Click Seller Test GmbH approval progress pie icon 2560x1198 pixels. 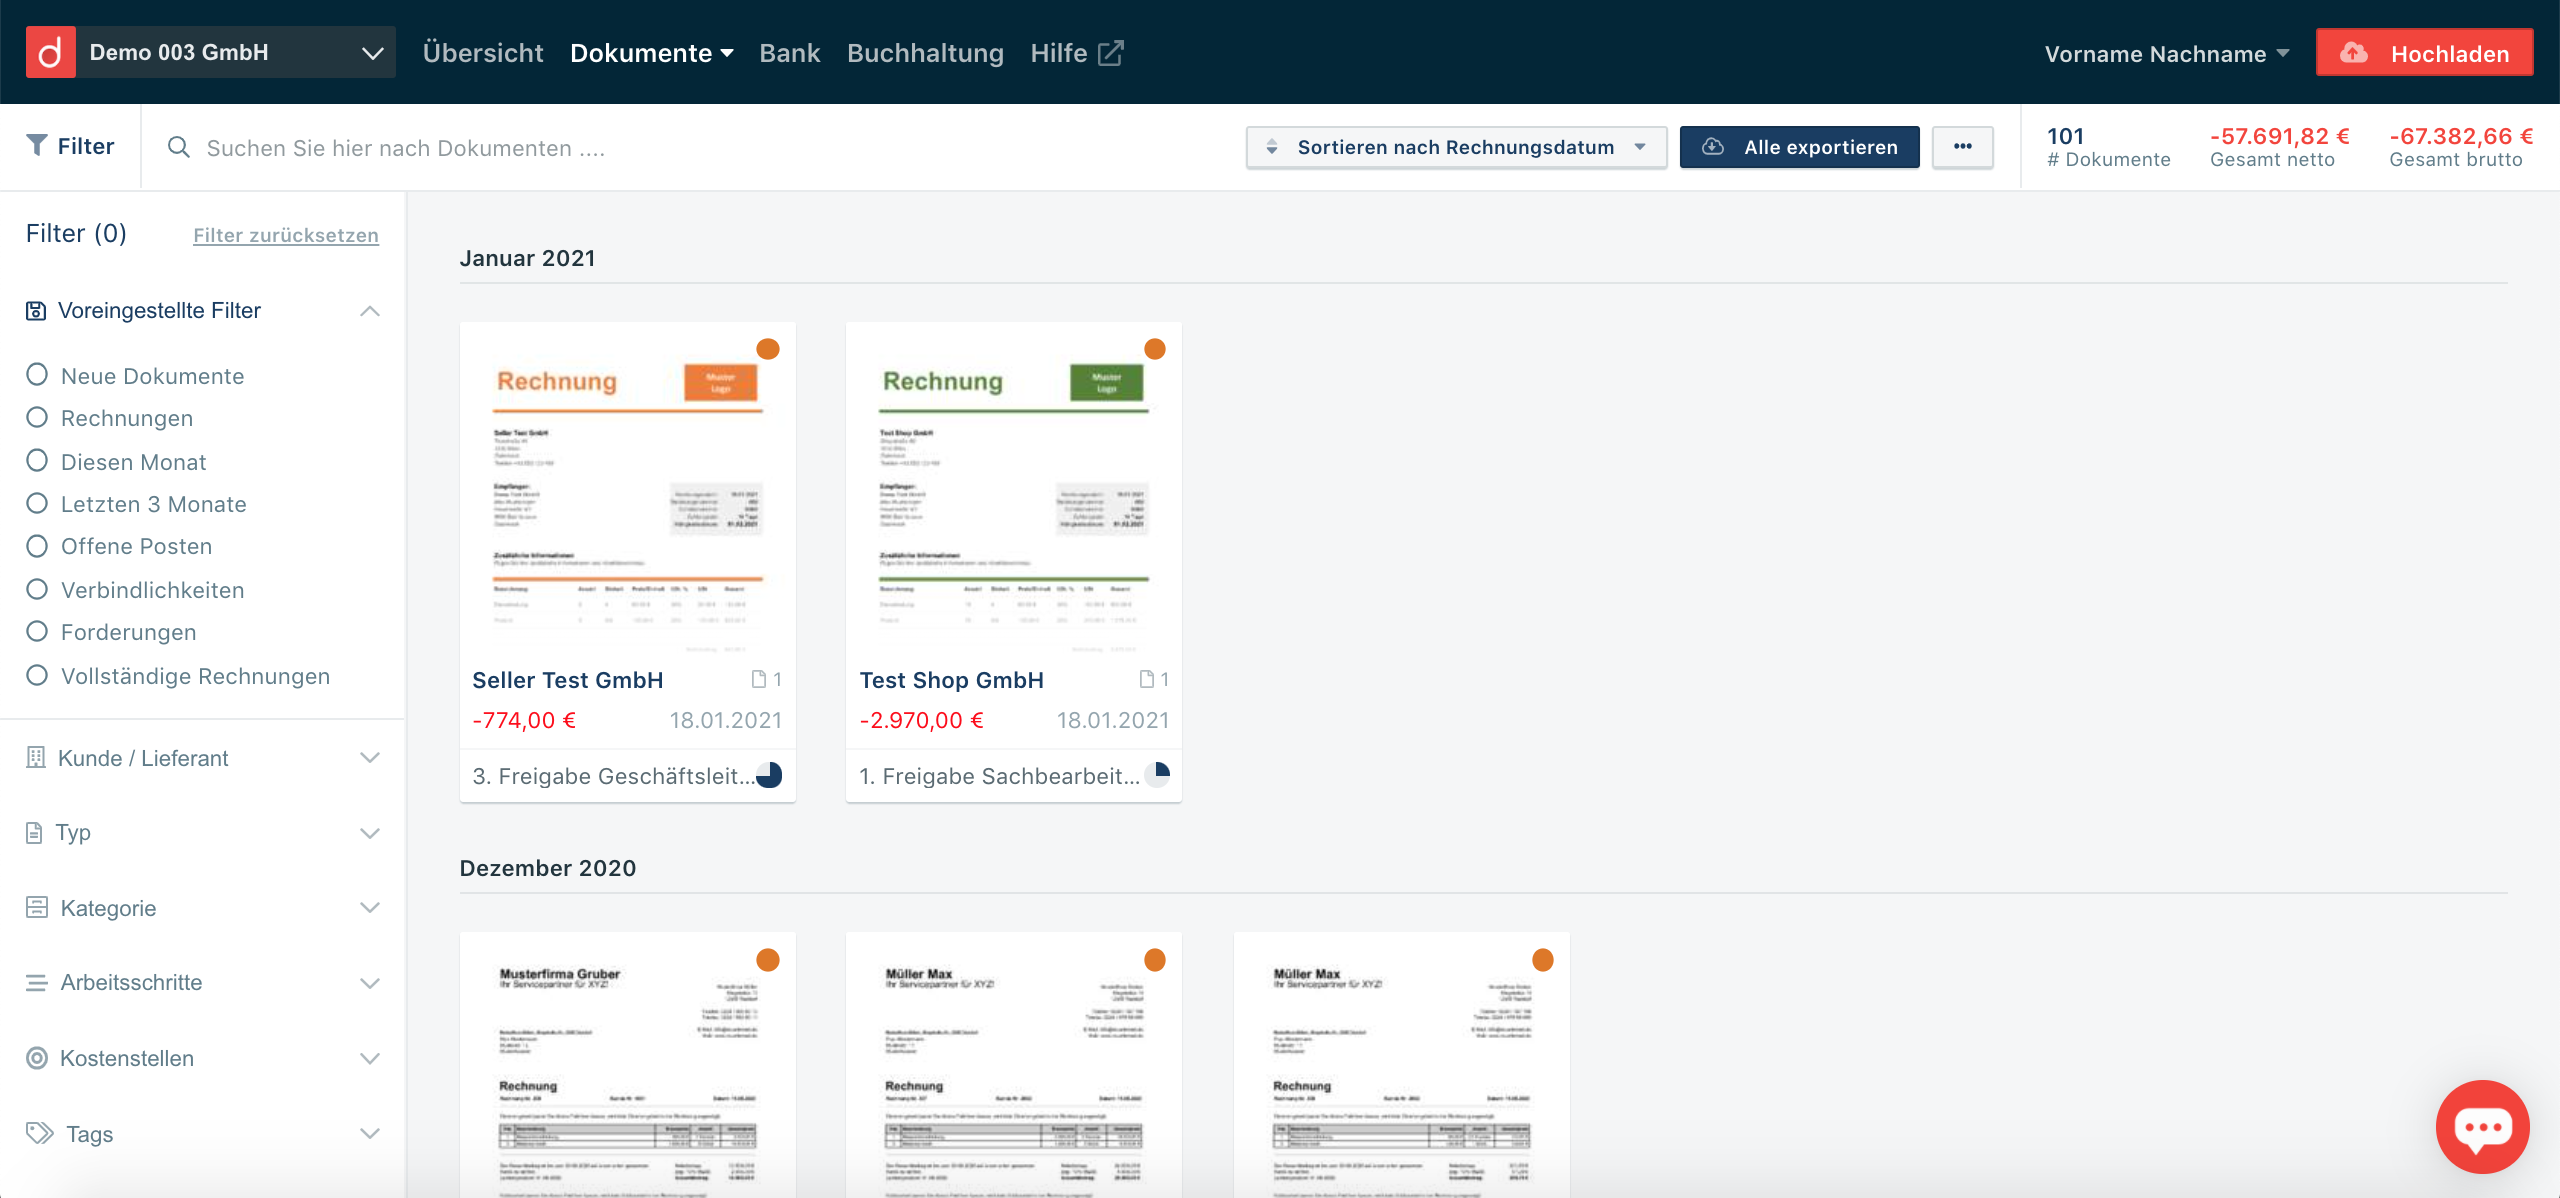[x=769, y=775]
